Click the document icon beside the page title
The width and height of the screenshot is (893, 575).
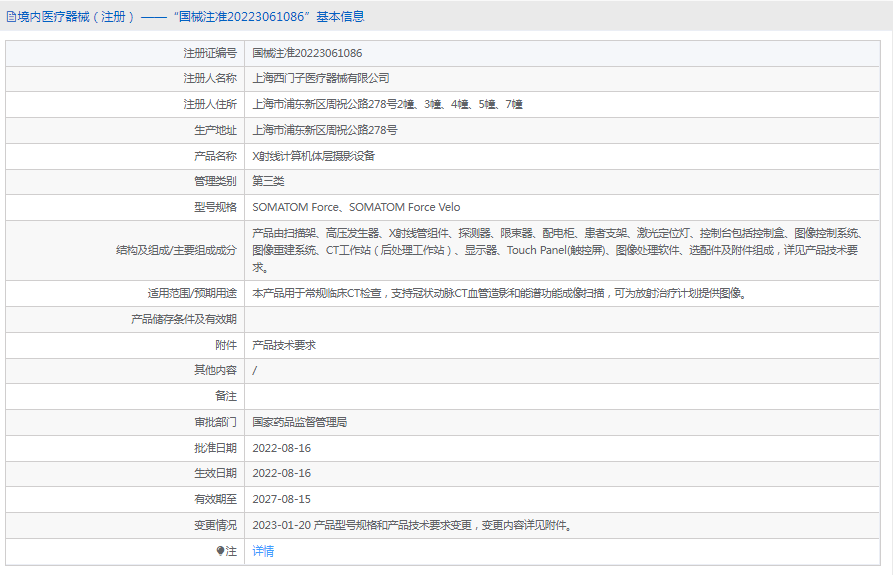point(11,17)
